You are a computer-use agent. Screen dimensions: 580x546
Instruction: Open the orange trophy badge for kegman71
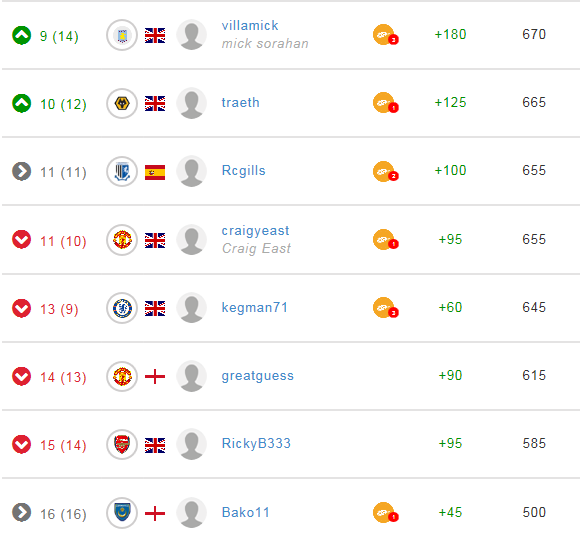tap(385, 308)
